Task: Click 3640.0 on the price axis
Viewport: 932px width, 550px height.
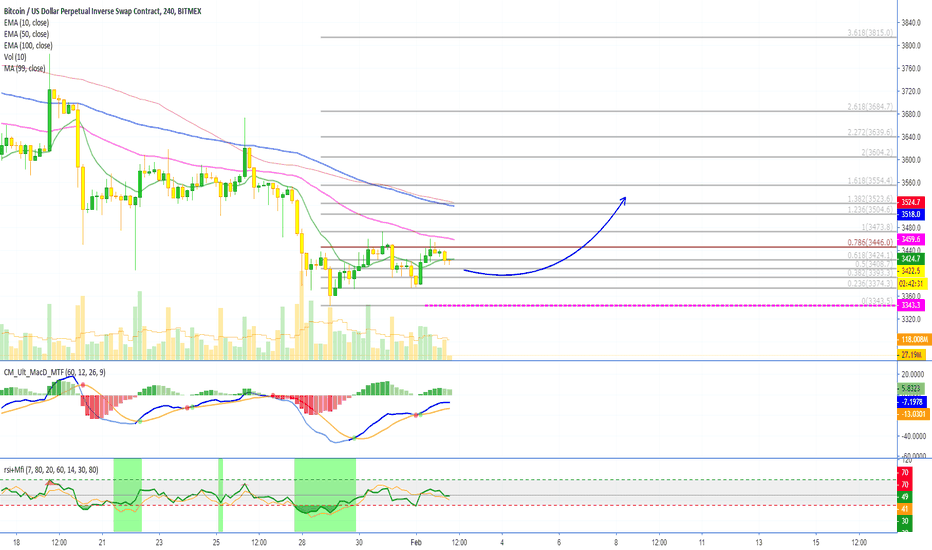Action: 911,137
